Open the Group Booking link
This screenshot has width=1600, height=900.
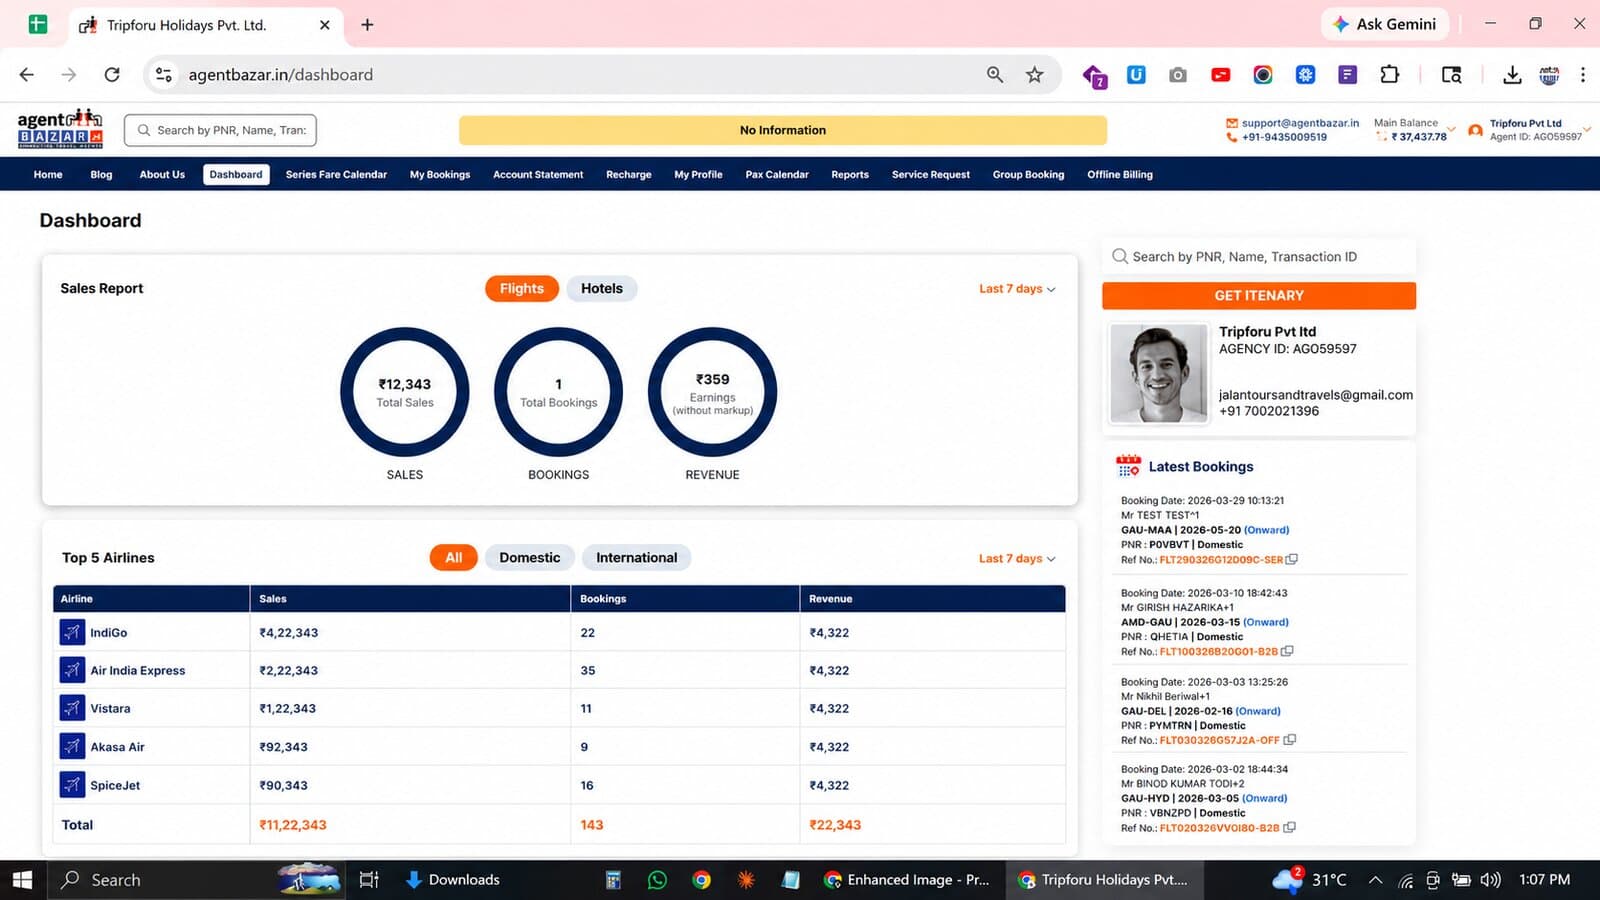1028,175
